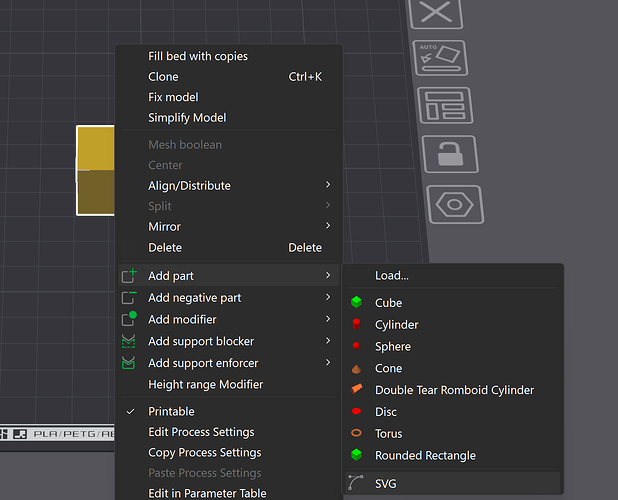Expand the Add support enforcer arrow
The height and width of the screenshot is (500, 618).
(x=328, y=362)
